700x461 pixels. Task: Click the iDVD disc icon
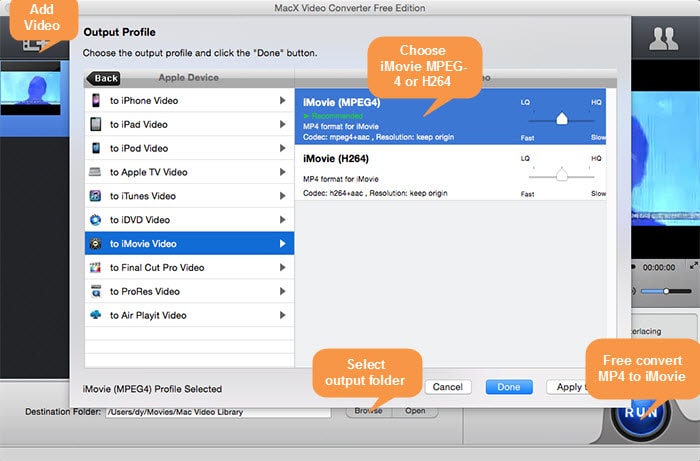click(96, 220)
